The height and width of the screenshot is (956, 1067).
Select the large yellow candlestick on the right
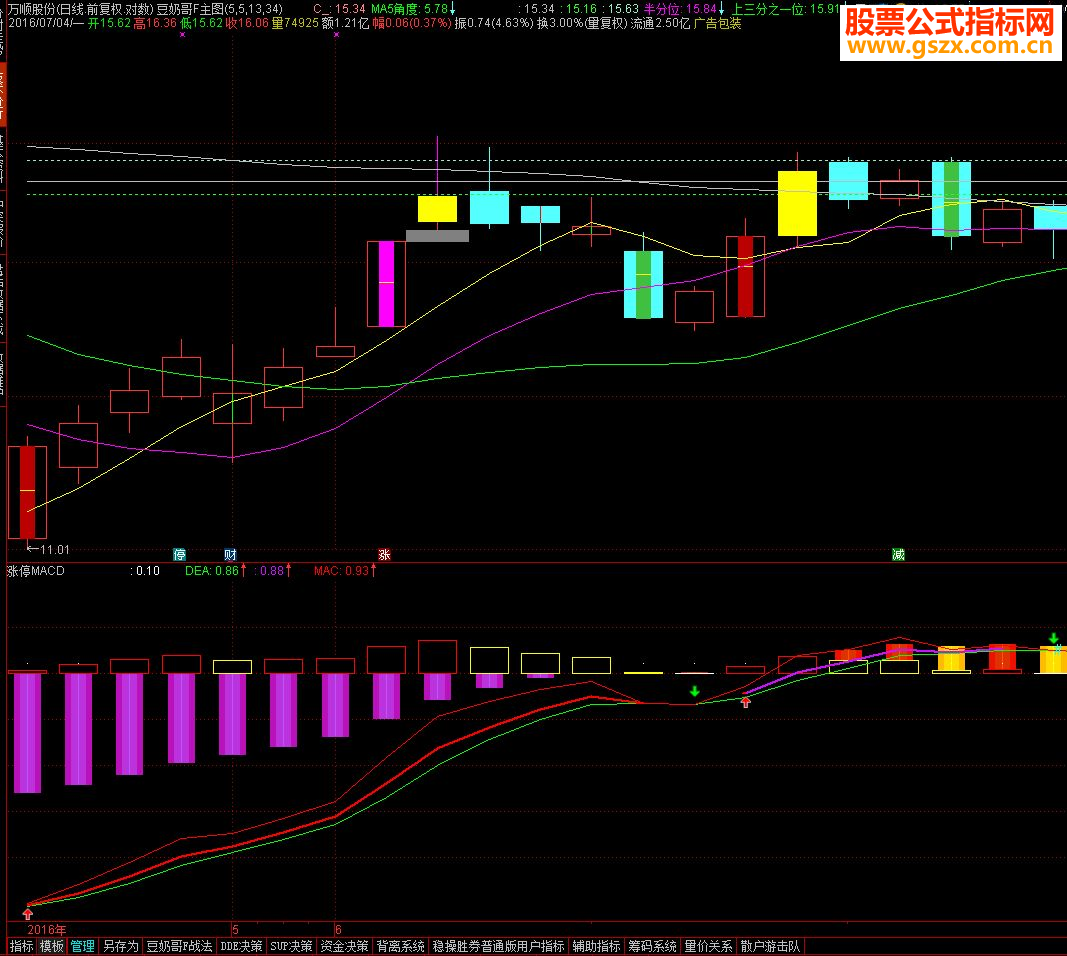tap(797, 203)
